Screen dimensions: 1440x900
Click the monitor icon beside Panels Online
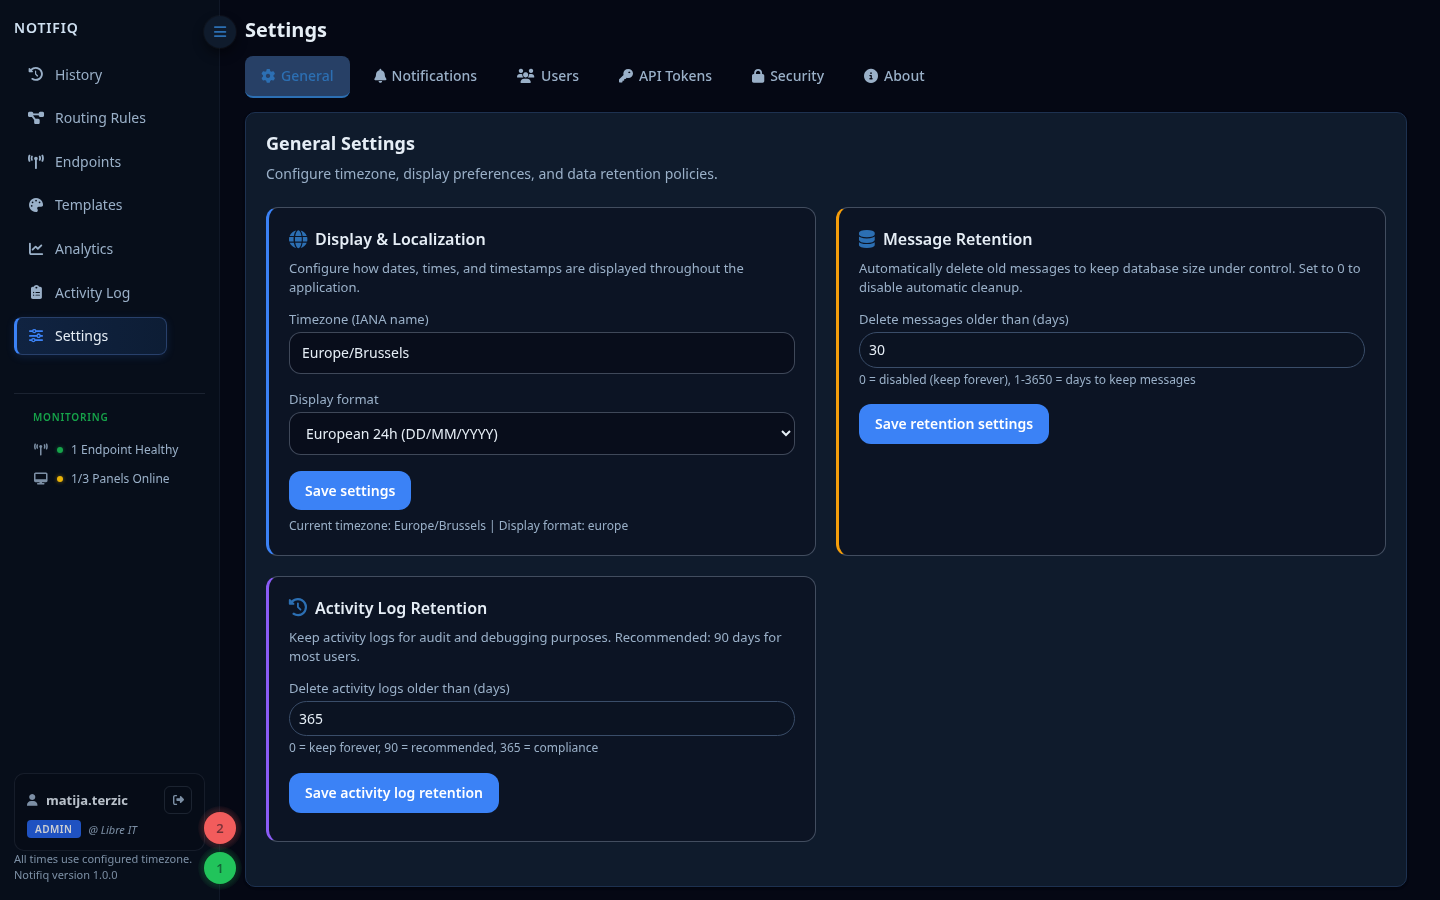pos(41,478)
